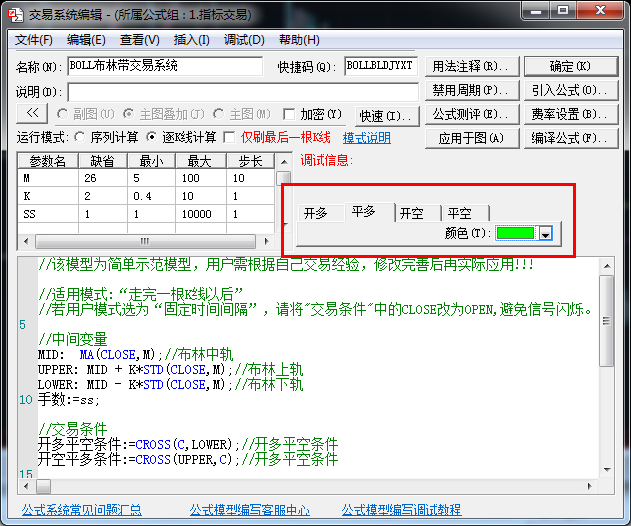Click the code editor scroll-down arrow
631x526 pixels.
point(606,469)
